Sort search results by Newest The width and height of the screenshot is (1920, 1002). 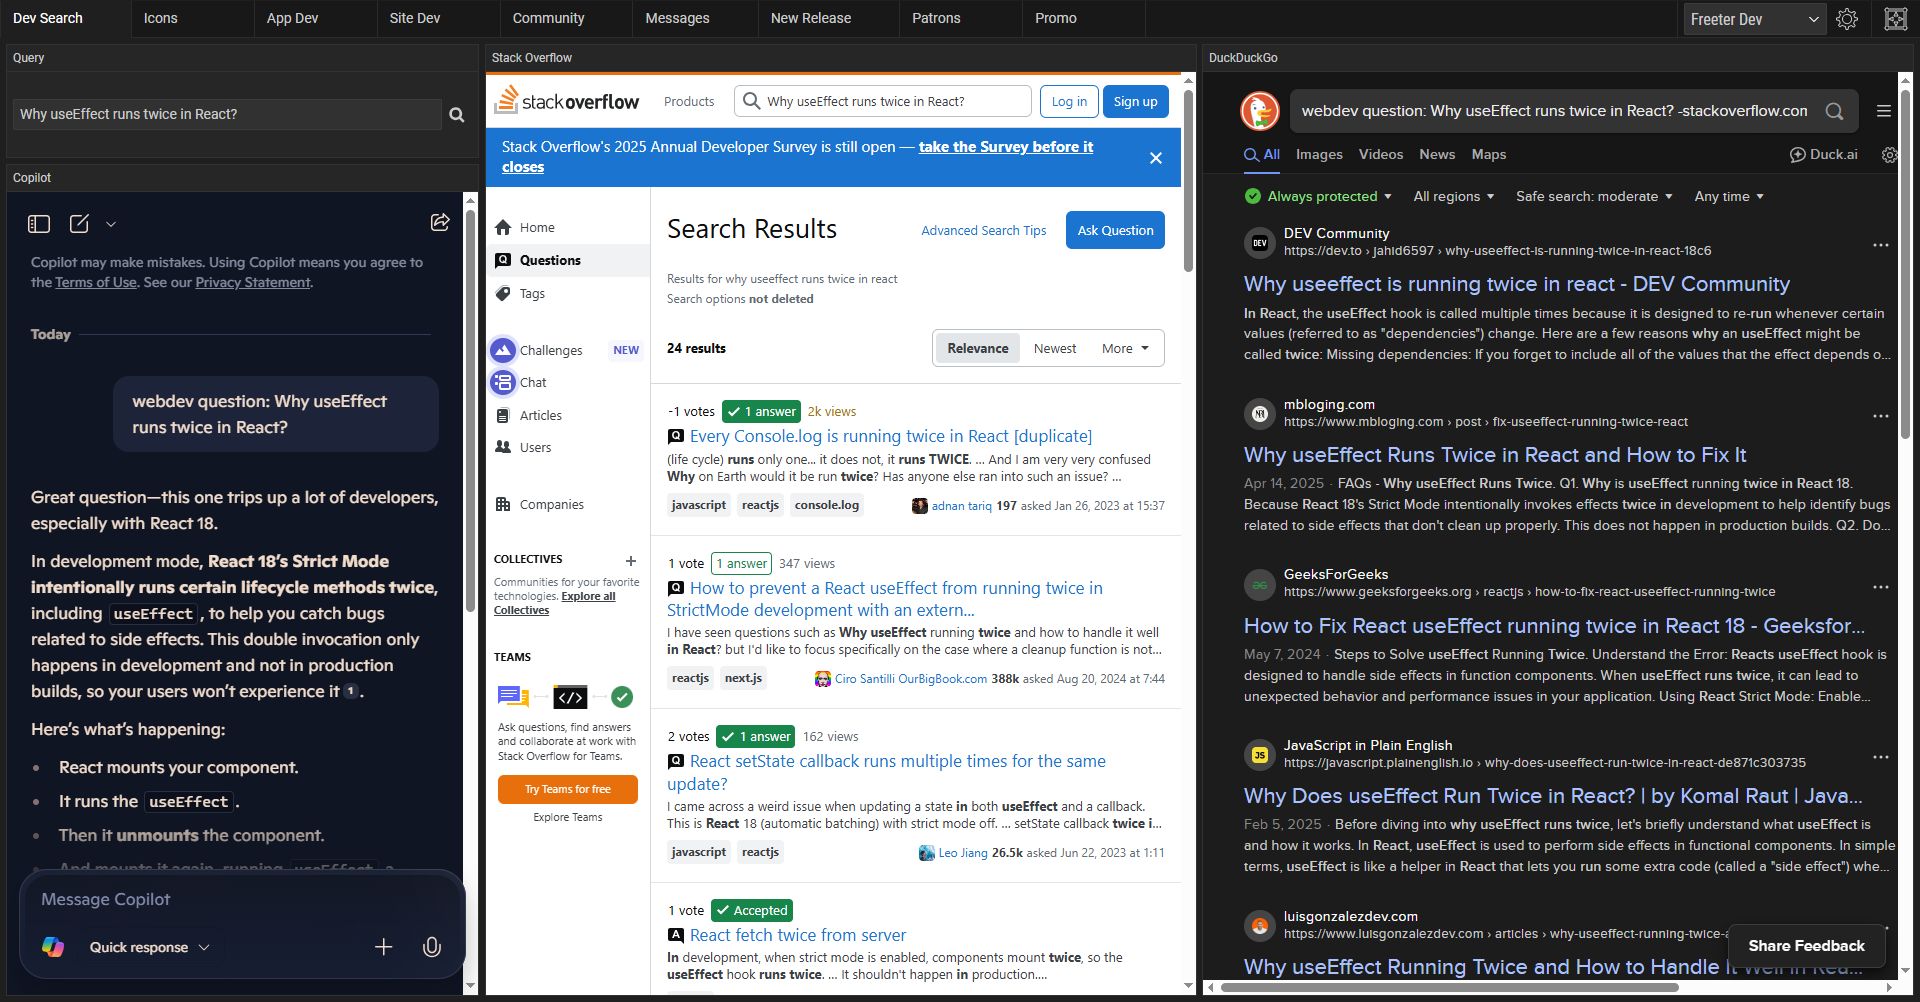coord(1054,348)
